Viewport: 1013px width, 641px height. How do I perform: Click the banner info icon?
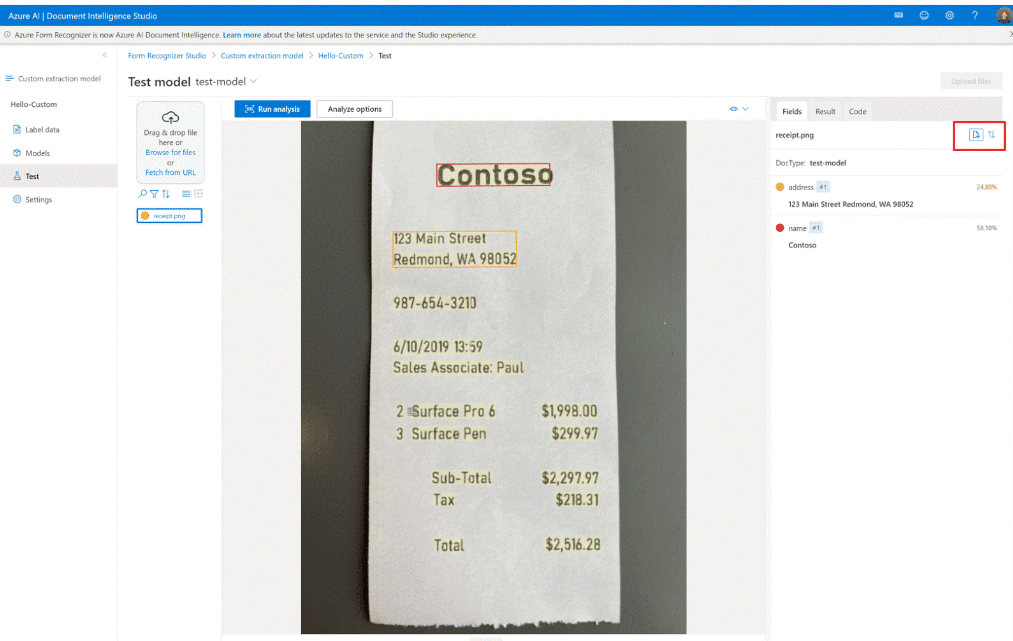(x=7, y=35)
